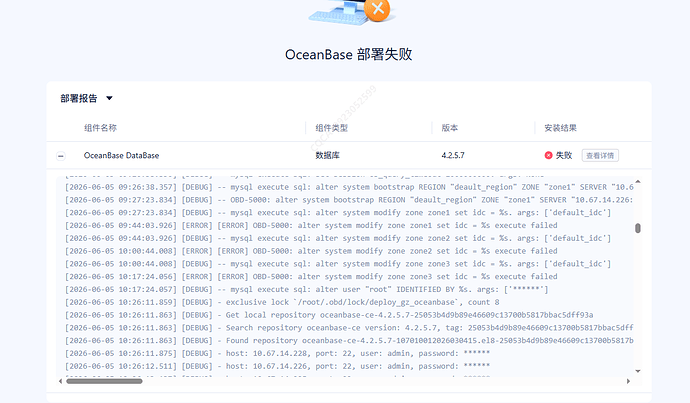Select the 09:26:38.357 bootstrap log line
Viewport: 690px width, 403px height.
pos(349,187)
